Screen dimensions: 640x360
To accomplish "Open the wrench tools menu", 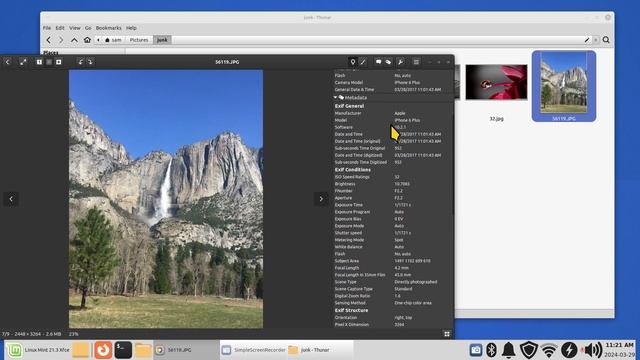I will tap(400, 62).
